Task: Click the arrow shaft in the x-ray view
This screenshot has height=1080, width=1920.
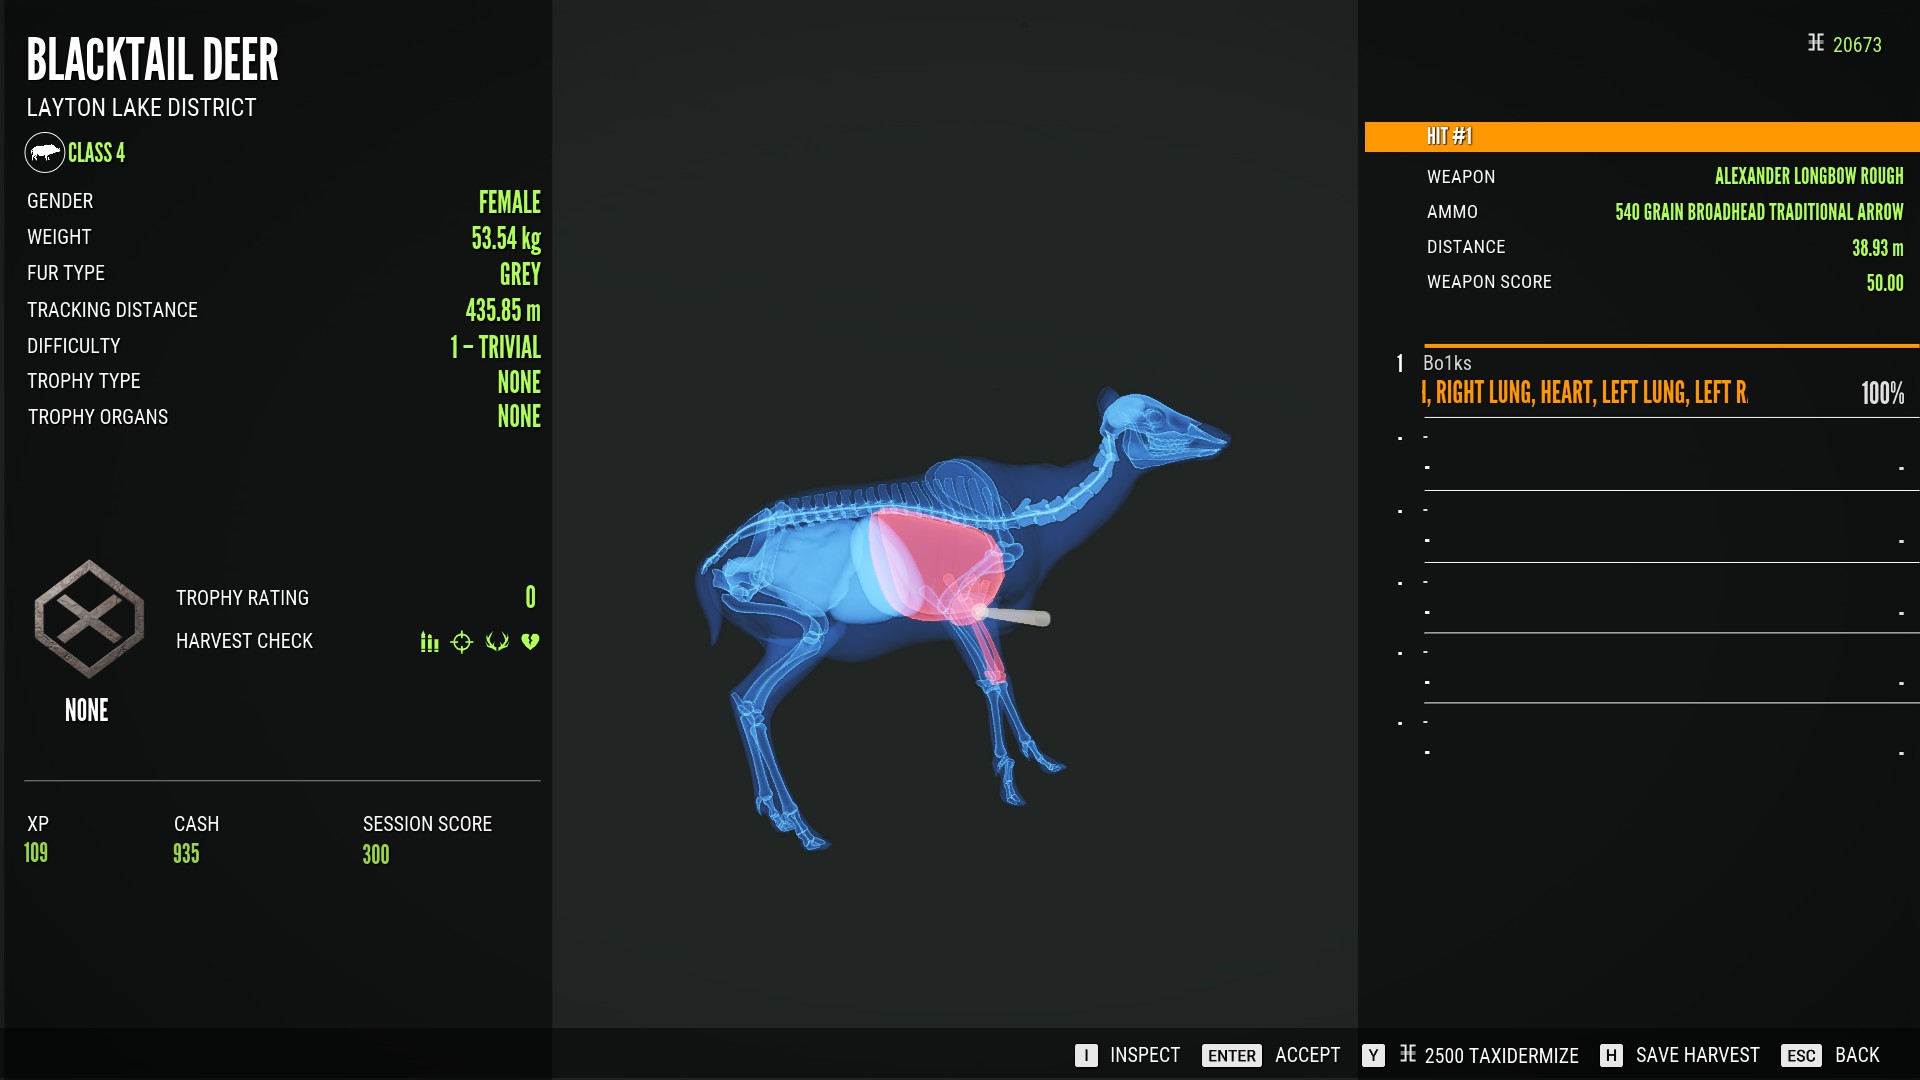Action: pyautogui.click(x=1012, y=616)
